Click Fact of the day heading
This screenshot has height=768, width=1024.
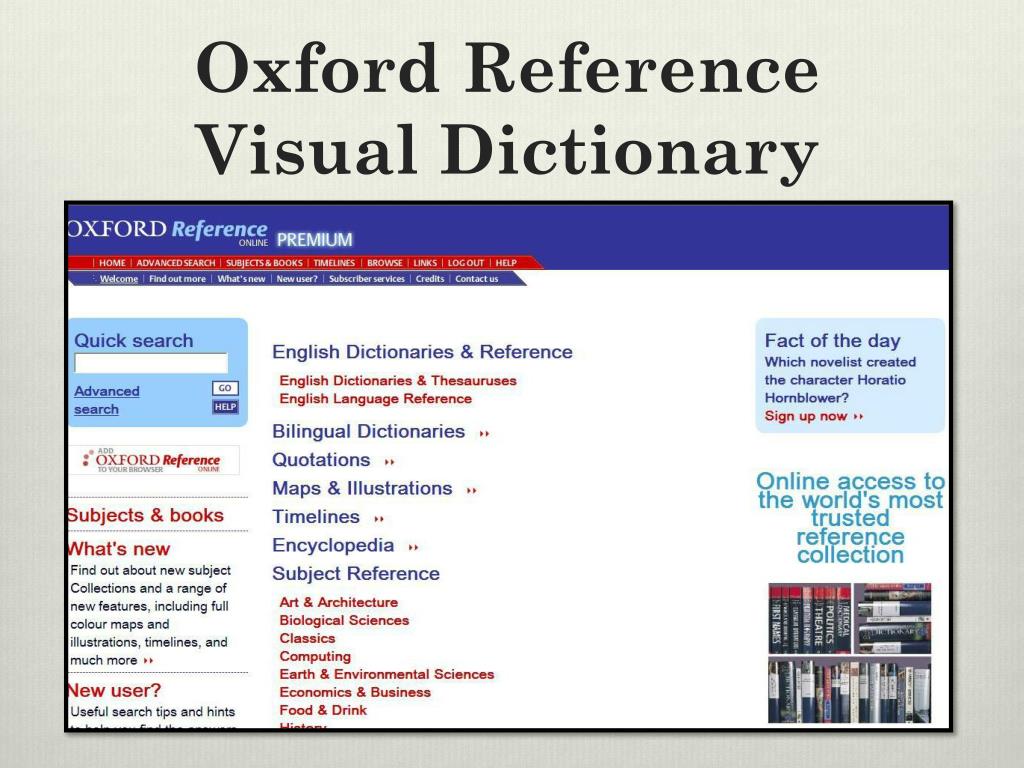[833, 341]
